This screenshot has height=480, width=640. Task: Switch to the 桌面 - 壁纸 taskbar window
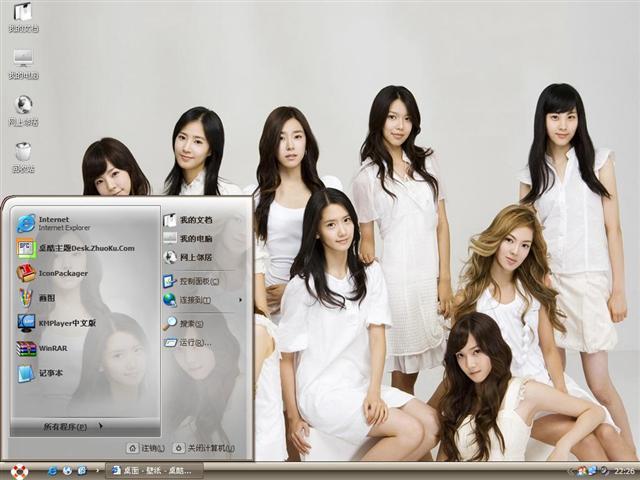(155, 470)
